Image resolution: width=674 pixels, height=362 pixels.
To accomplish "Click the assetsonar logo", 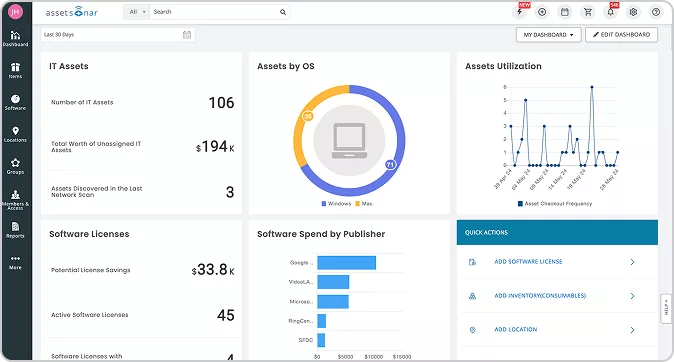I will click(x=71, y=12).
